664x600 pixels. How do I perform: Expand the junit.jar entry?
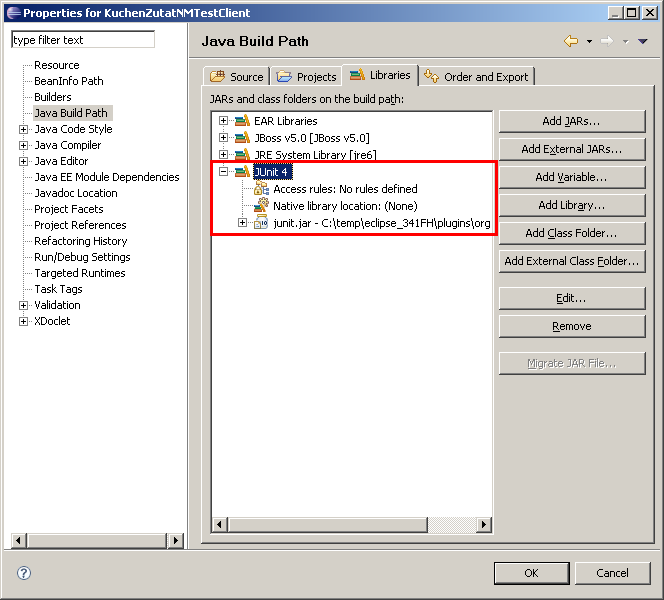pos(242,223)
